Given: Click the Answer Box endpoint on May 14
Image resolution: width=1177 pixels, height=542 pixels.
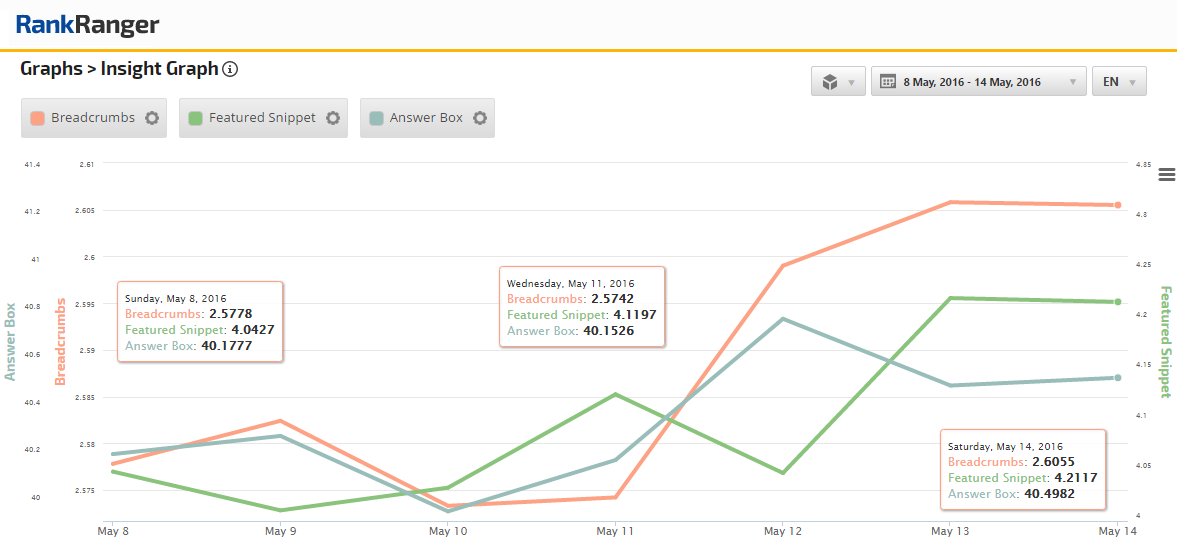Looking at the screenshot, I should [x=1118, y=378].
